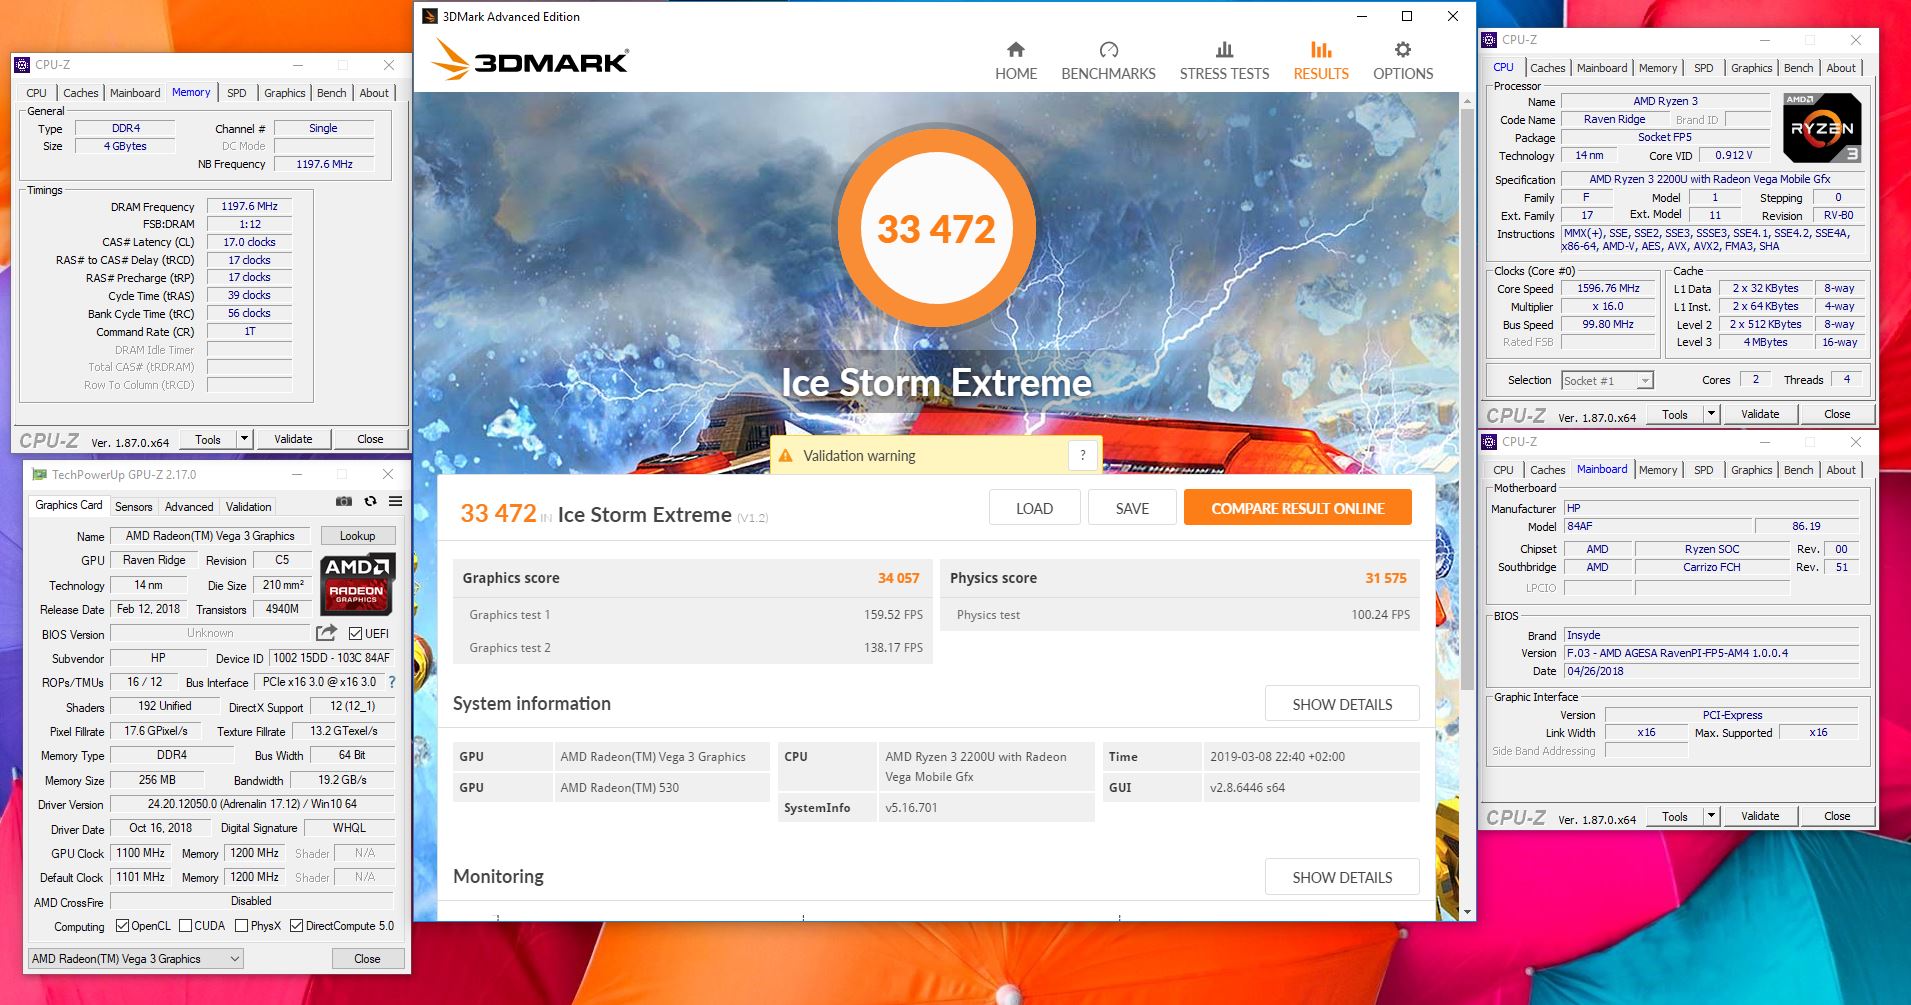Click GPU-Z screenshot camera icon
Image resolution: width=1911 pixels, height=1005 pixels.
(x=343, y=502)
